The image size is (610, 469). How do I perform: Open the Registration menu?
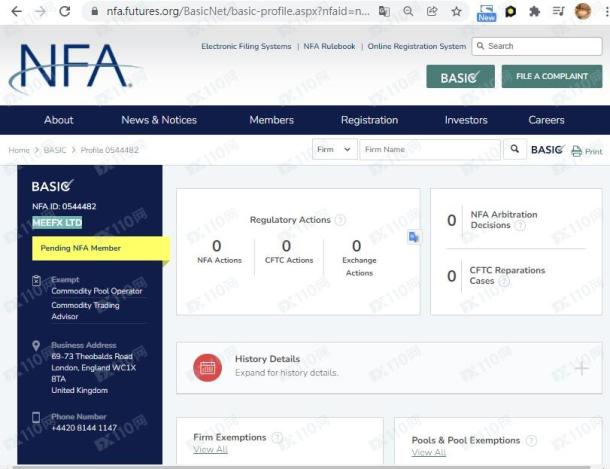click(370, 120)
